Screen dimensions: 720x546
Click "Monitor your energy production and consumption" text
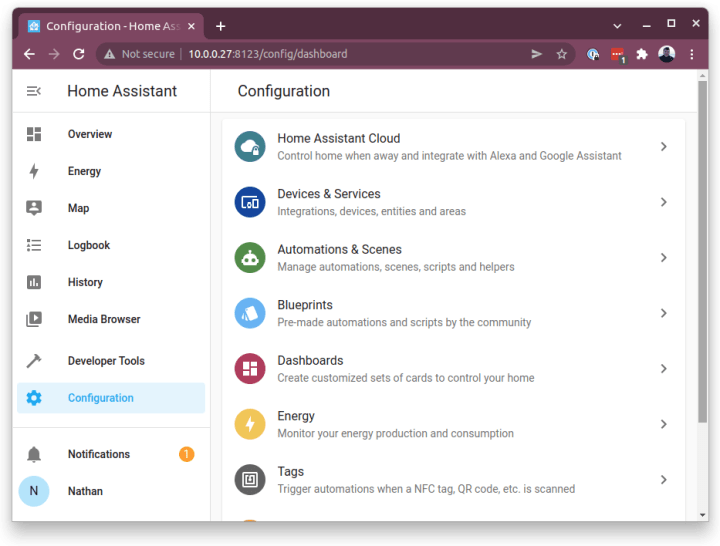(x=395, y=433)
